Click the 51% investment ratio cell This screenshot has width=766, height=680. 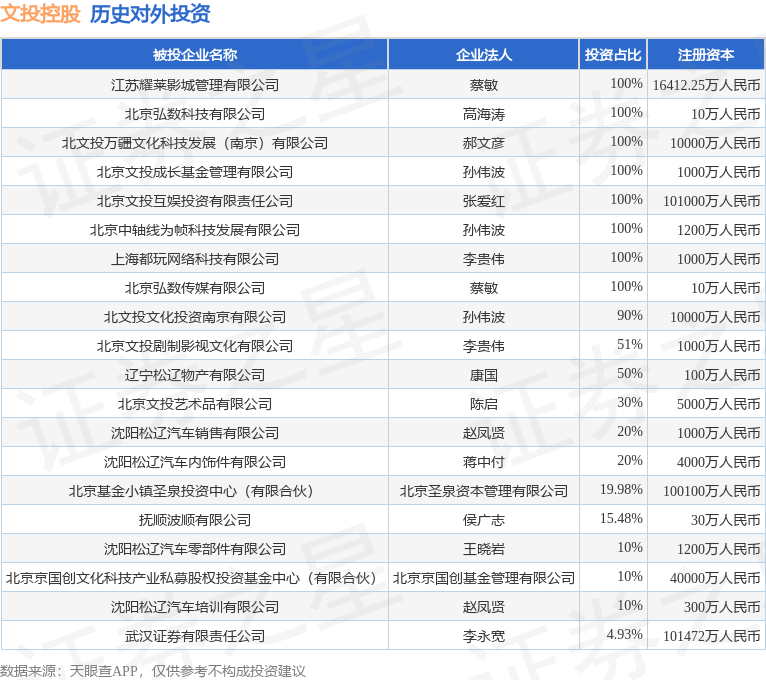(613, 346)
